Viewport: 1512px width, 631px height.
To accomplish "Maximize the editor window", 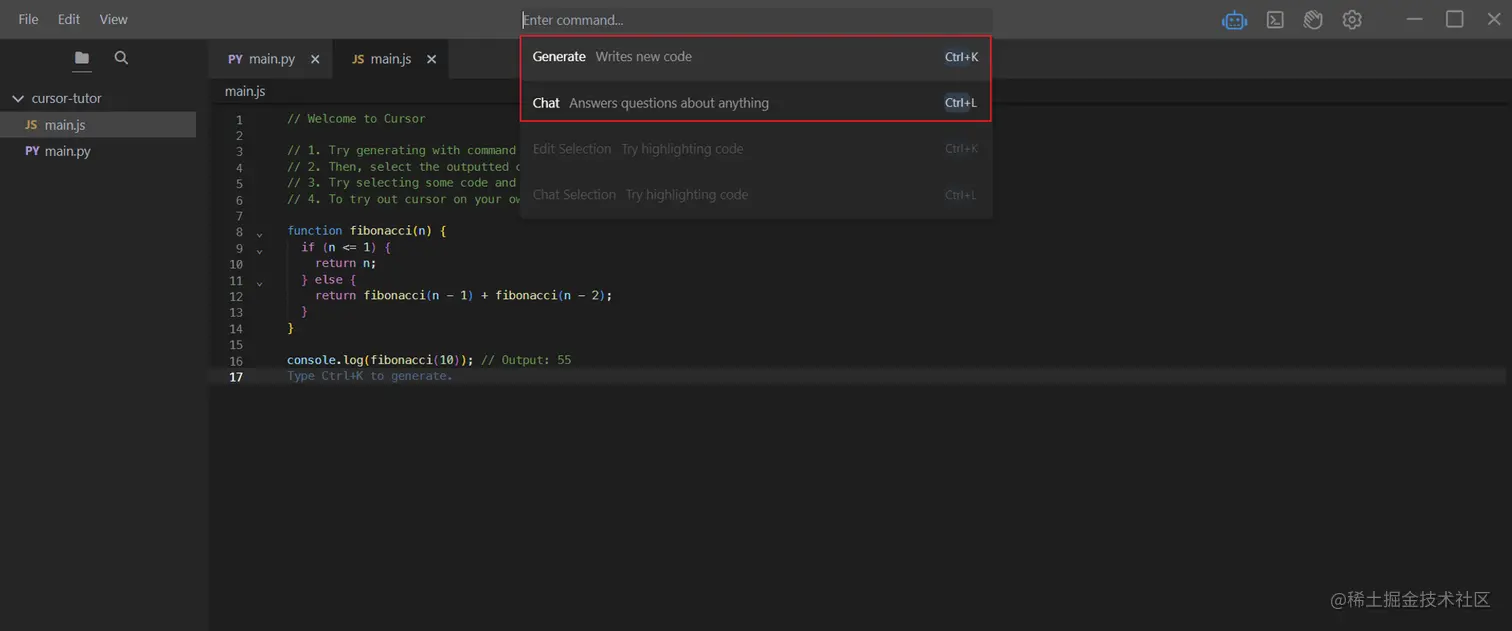I will coord(1455,19).
